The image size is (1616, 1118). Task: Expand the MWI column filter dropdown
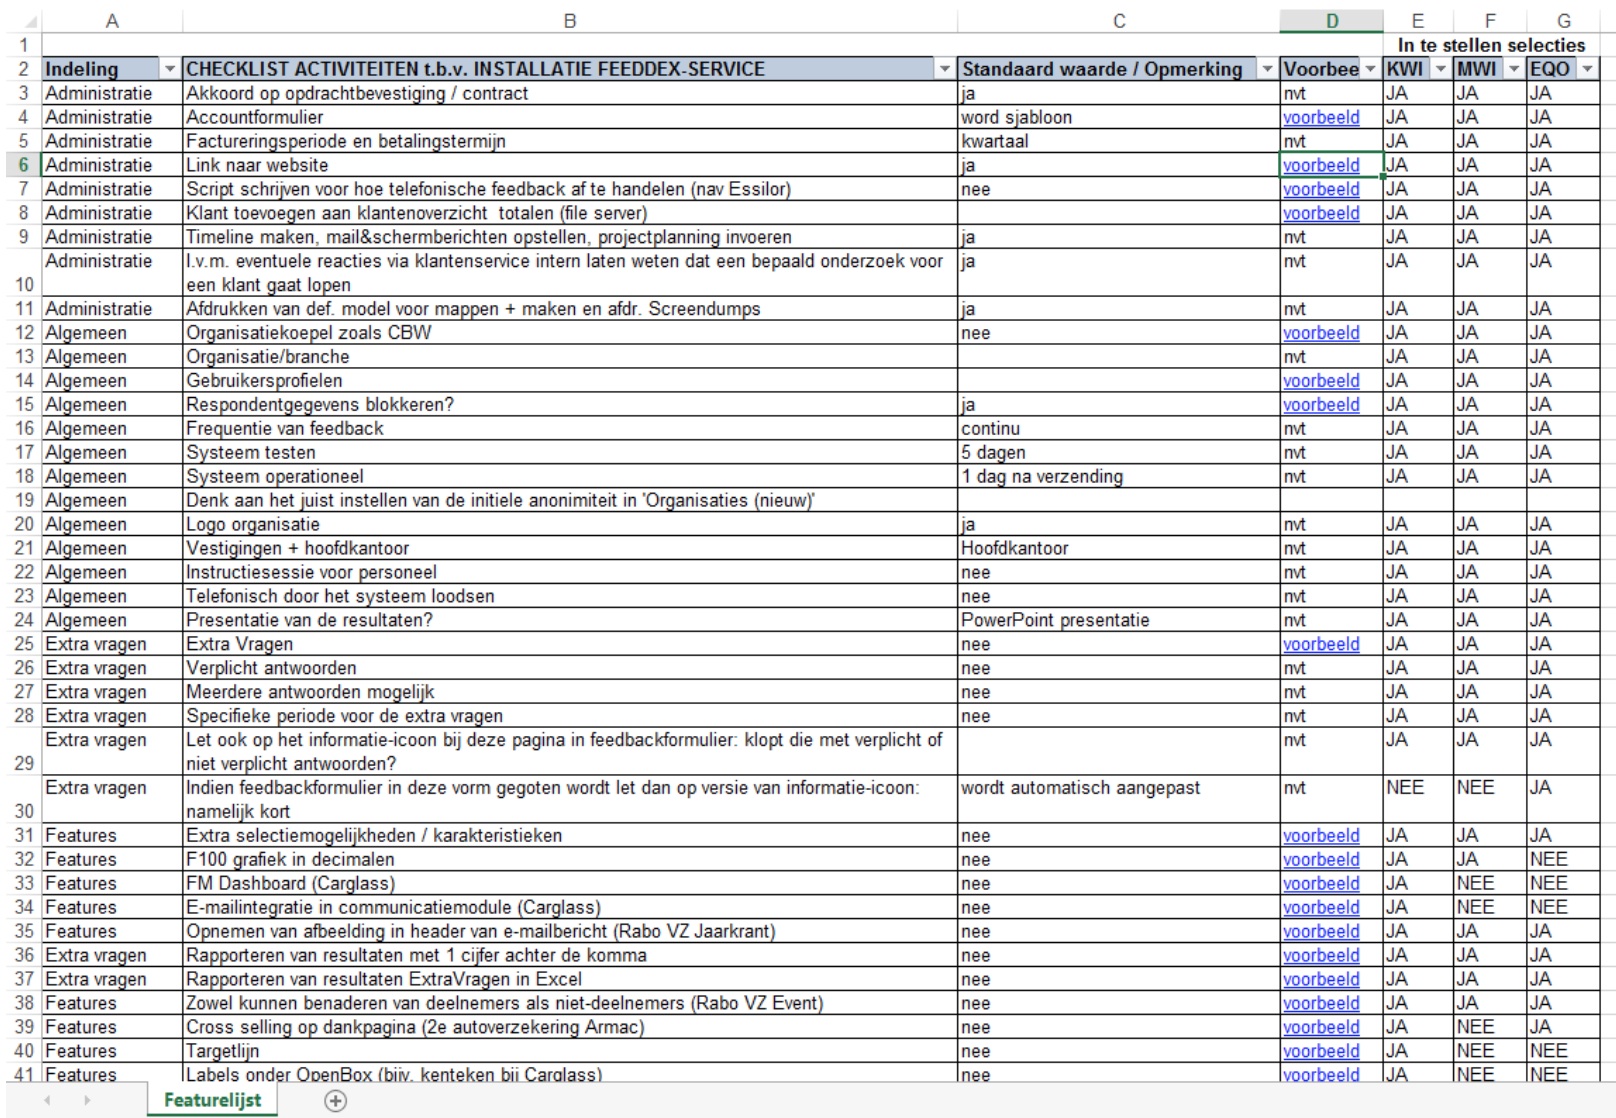pos(1514,69)
